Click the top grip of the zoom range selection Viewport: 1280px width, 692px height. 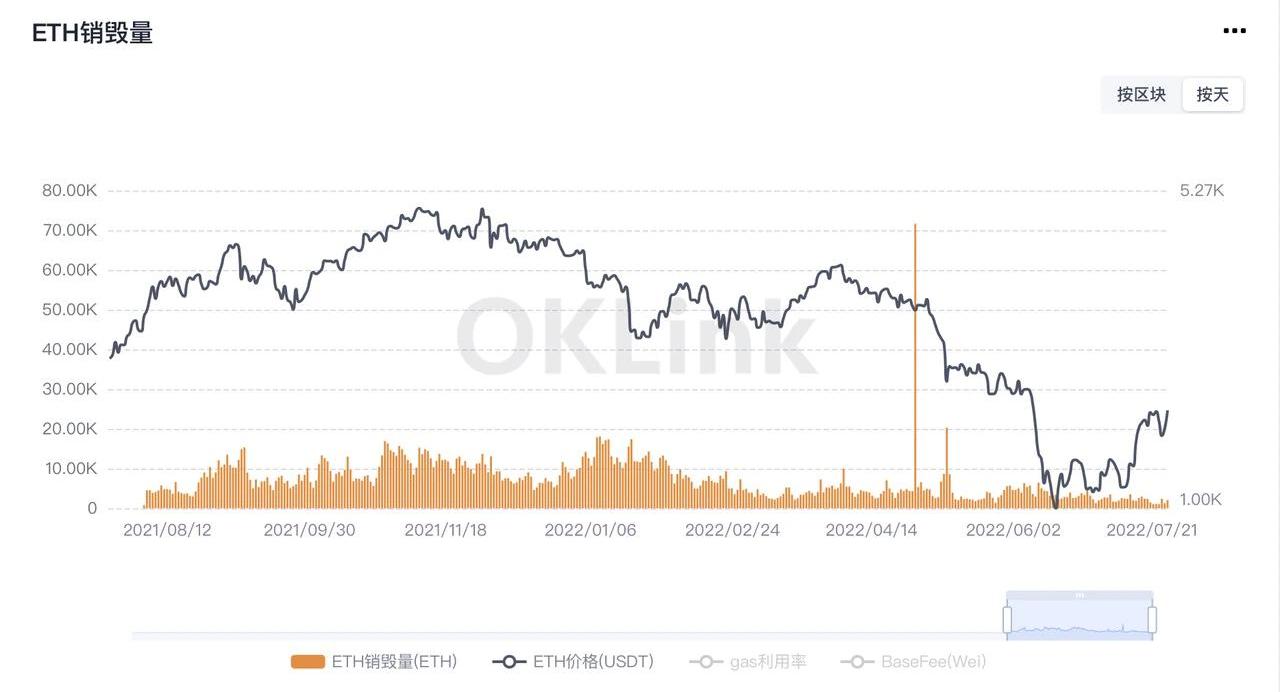[x=1080, y=595]
